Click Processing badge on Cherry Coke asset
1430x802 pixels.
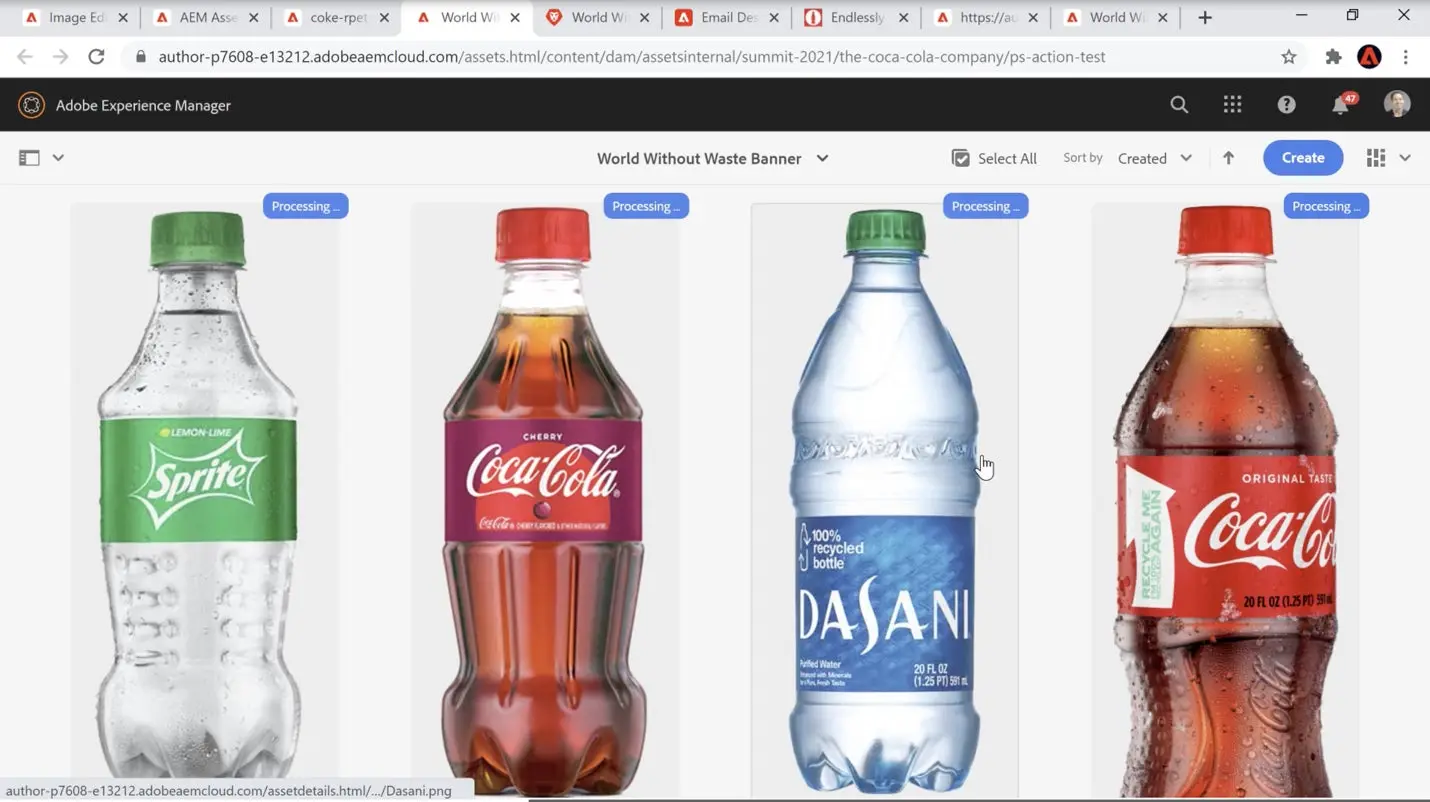[646, 206]
